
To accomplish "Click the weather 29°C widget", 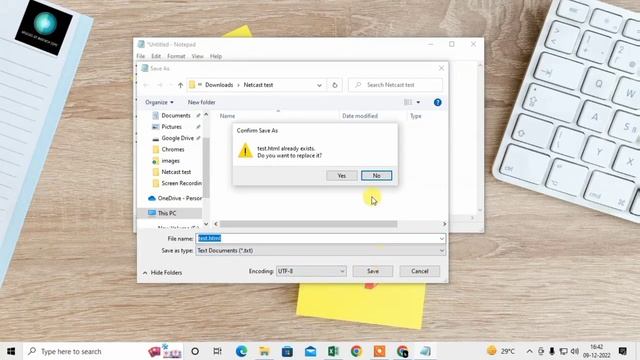I will click(x=501, y=351).
